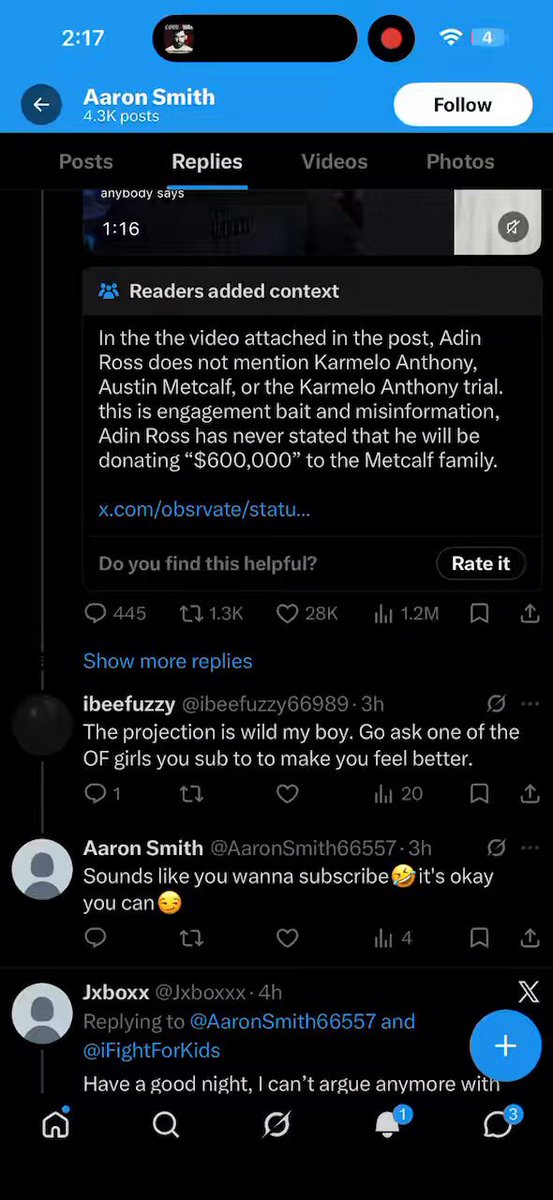The width and height of the screenshot is (553, 1200).
Task: Like ibeefuzzy's reply with the heart
Action: pyautogui.click(x=287, y=793)
